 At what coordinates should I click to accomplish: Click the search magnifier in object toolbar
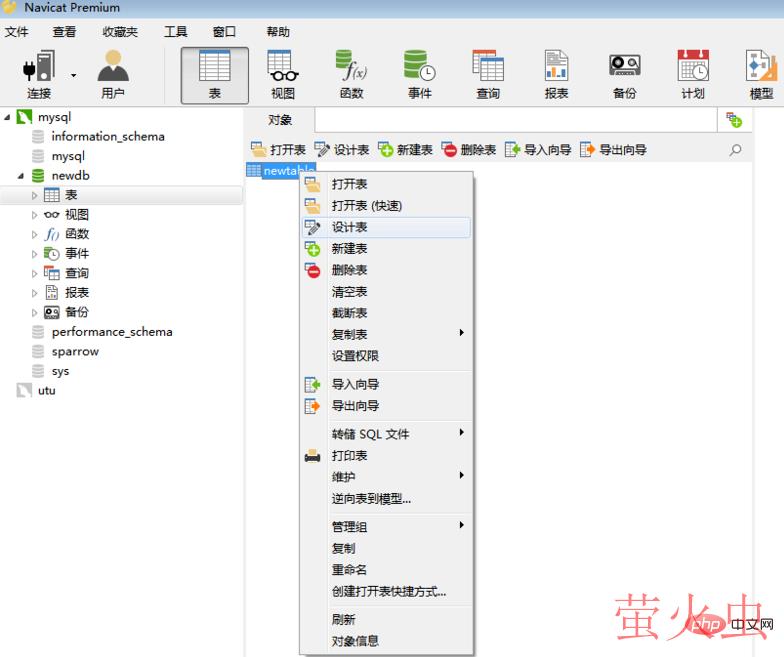pos(735,150)
